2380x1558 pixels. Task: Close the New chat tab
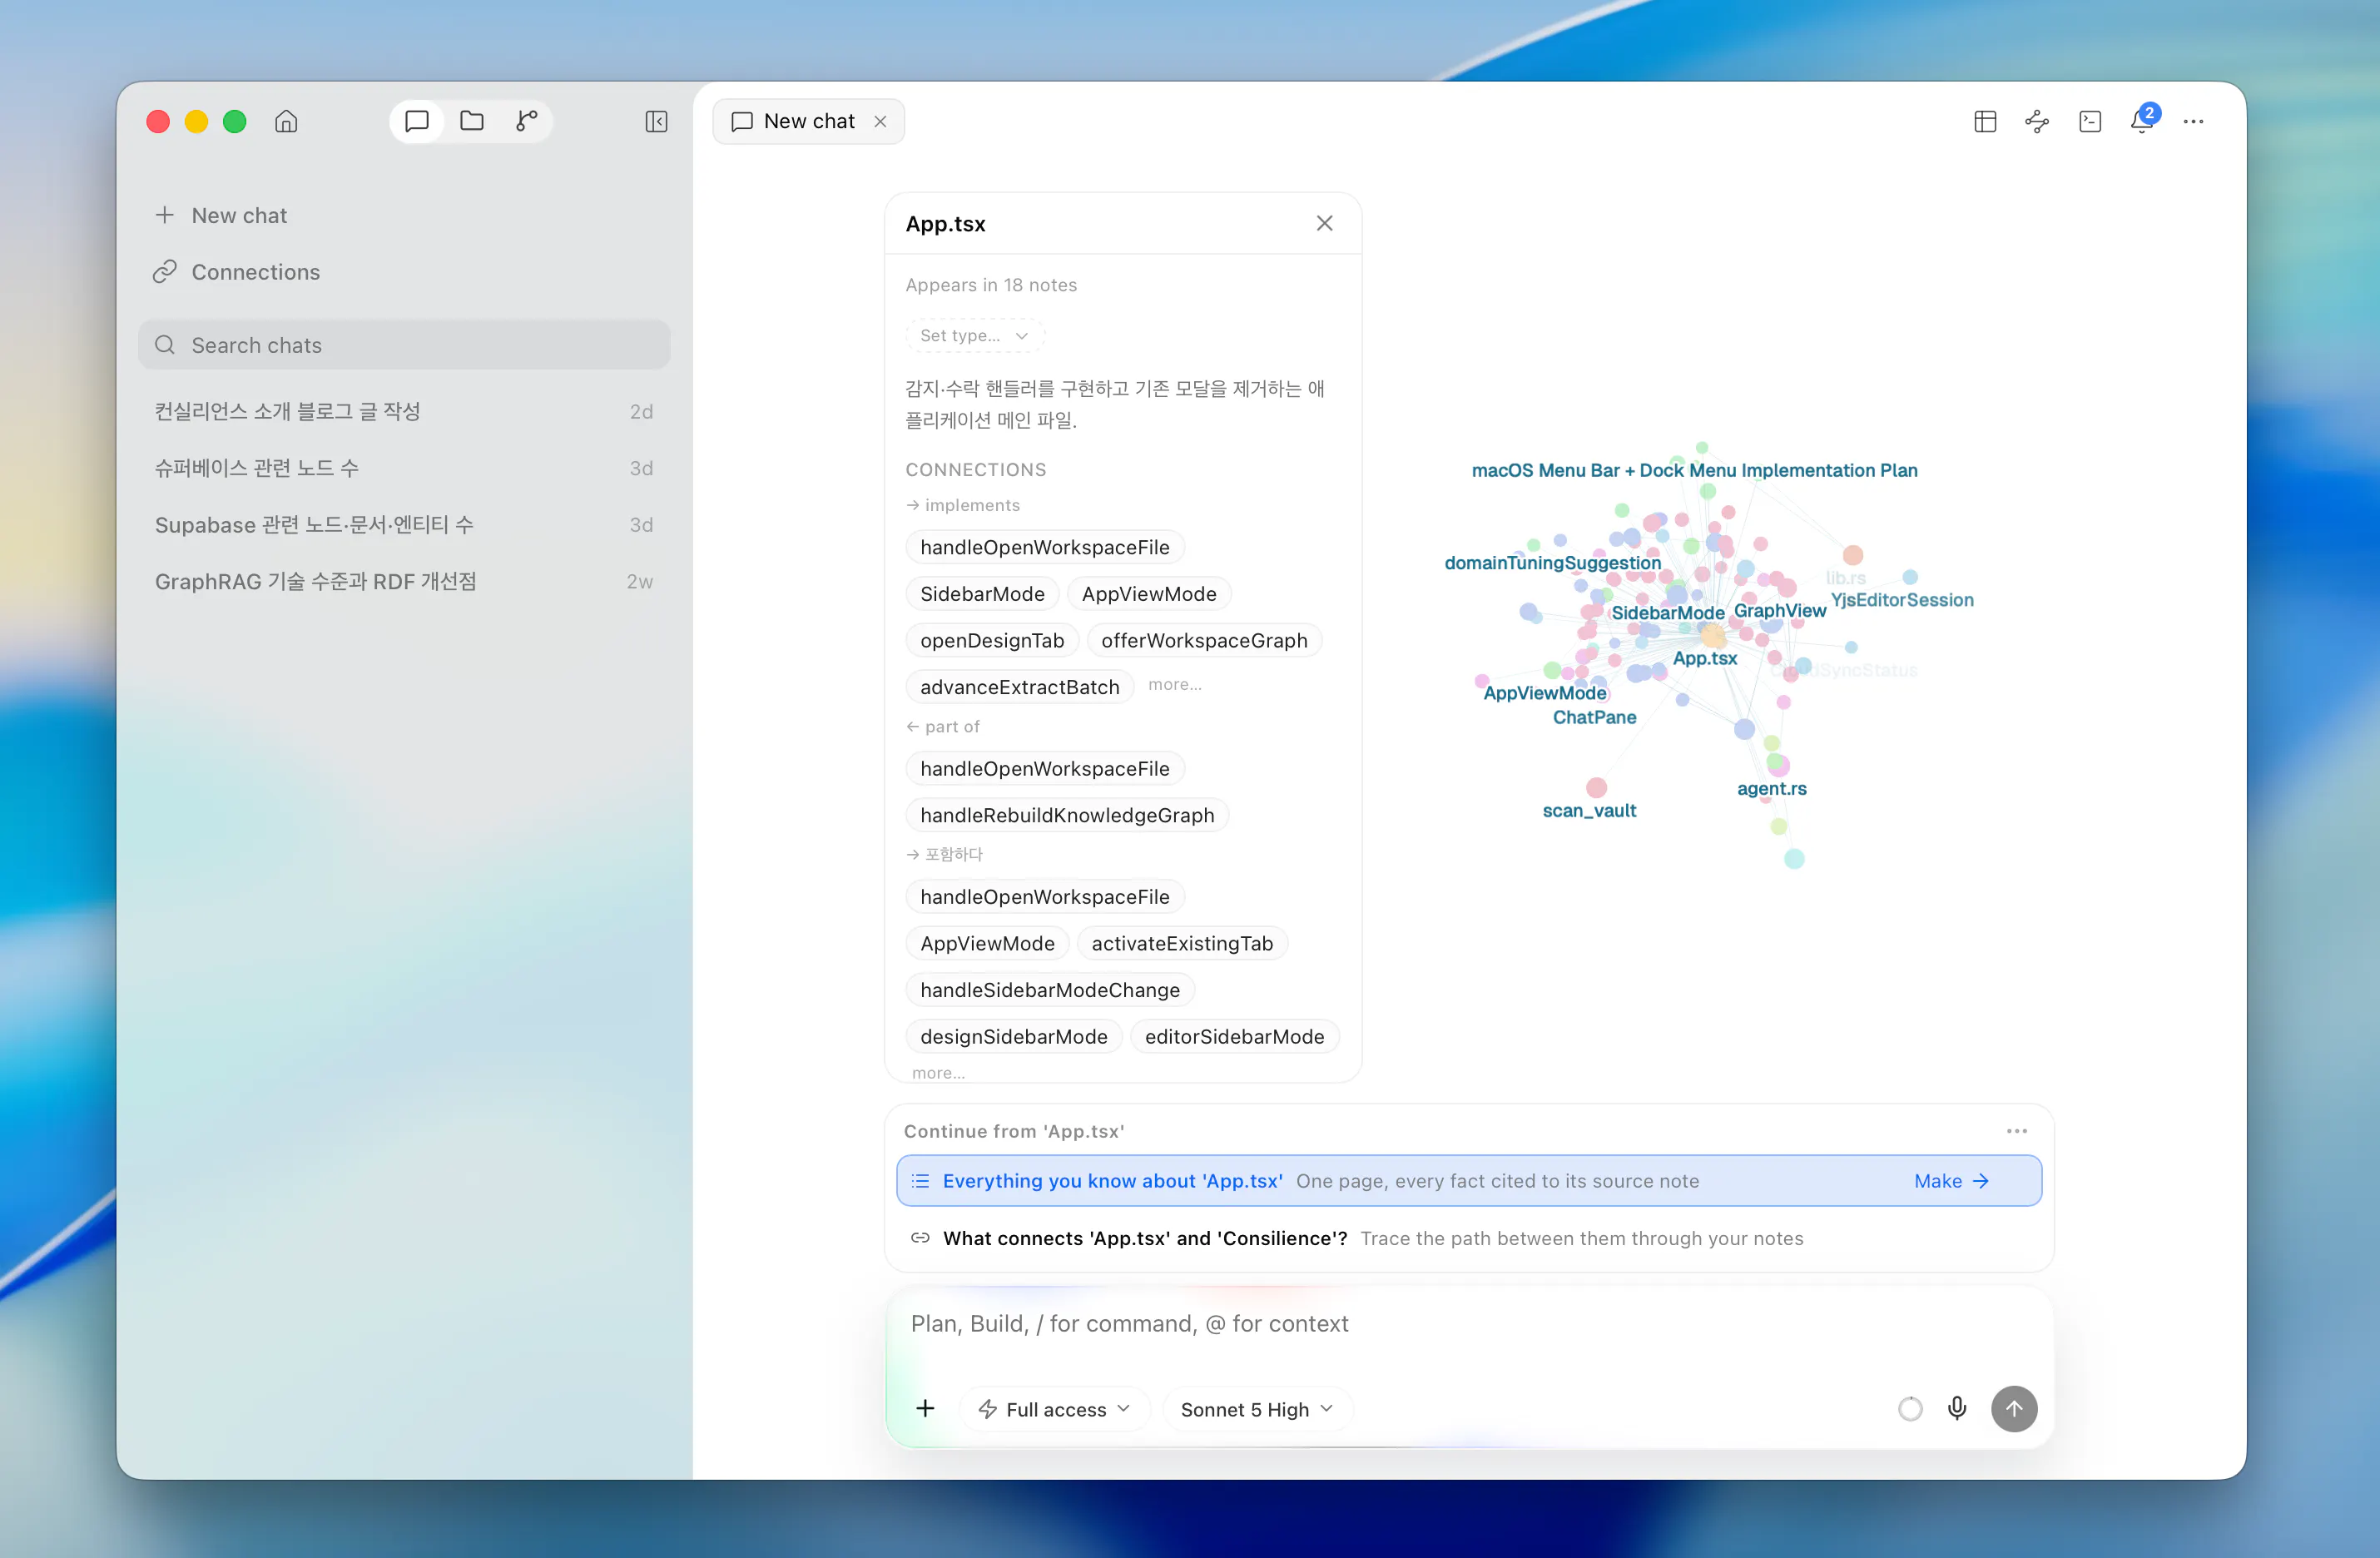click(880, 121)
